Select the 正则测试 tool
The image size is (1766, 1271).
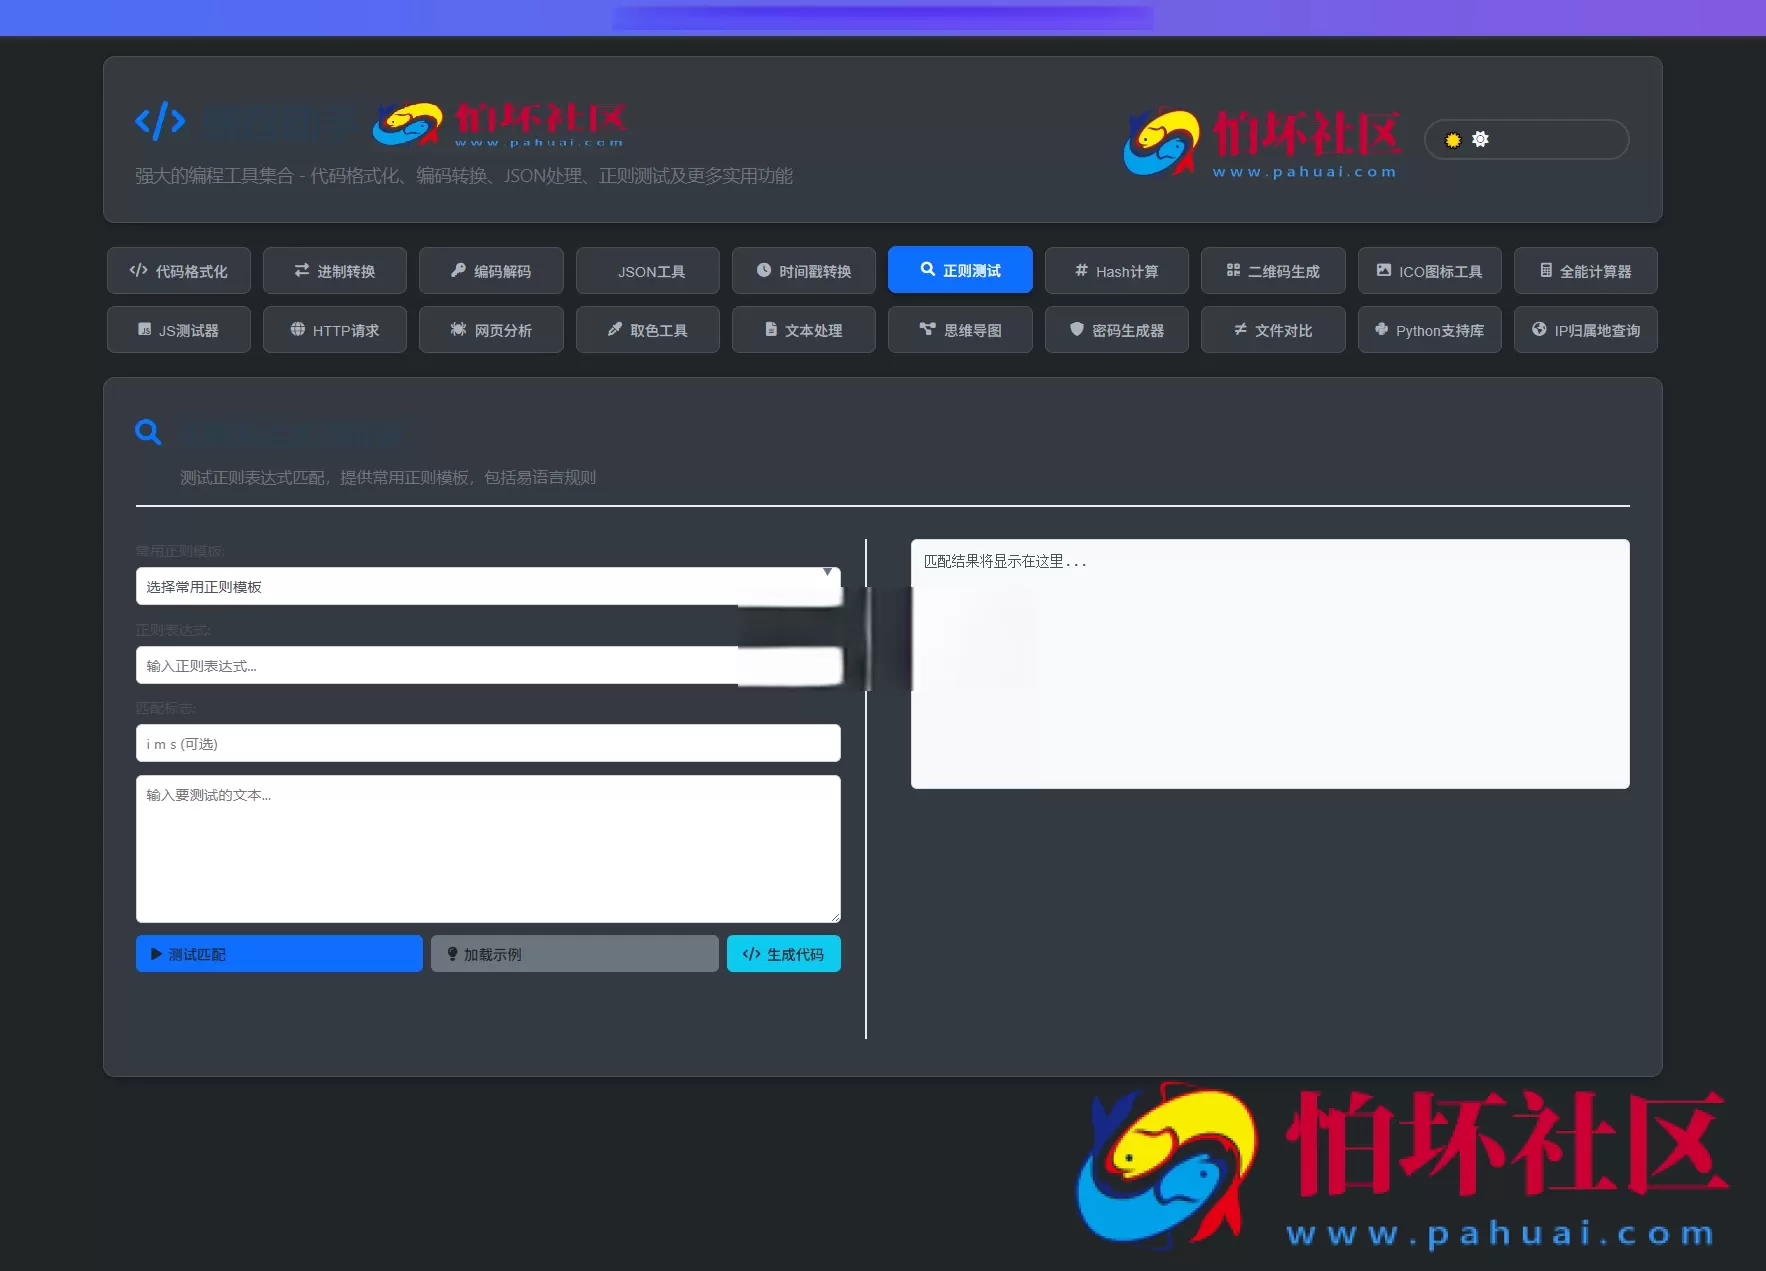point(958,270)
